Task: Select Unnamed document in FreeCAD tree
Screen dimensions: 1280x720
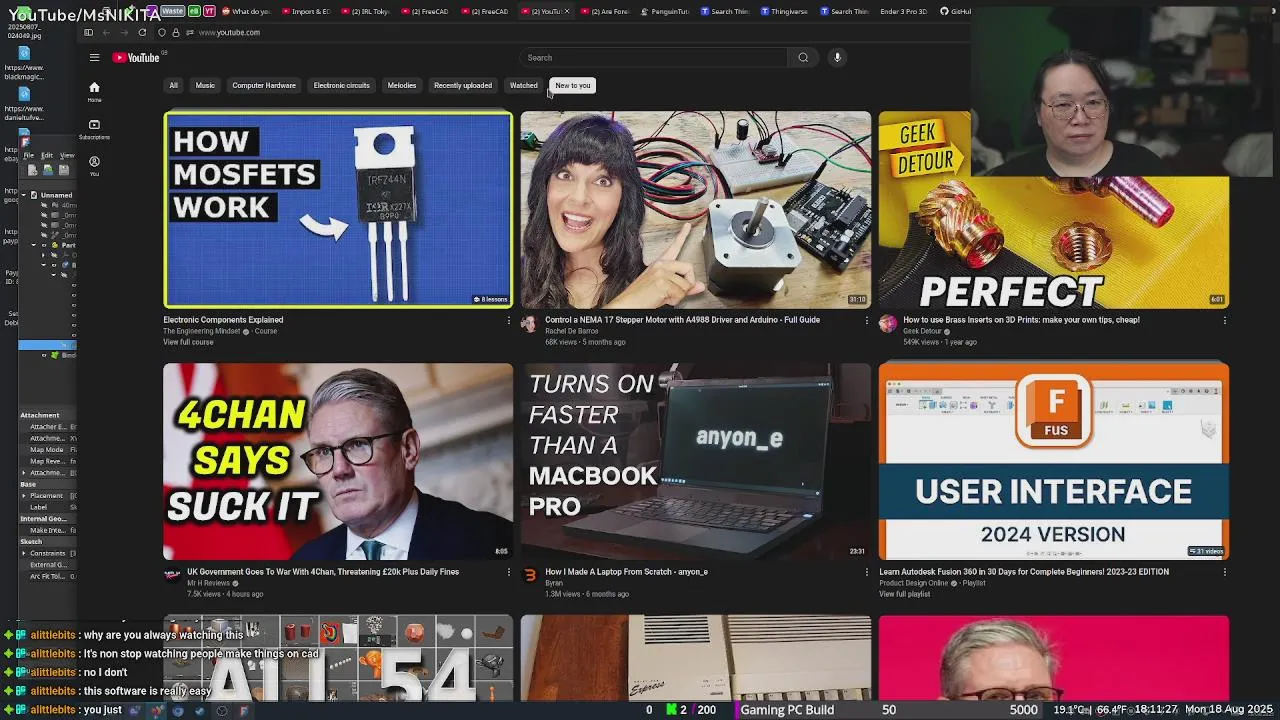Action: coord(56,195)
